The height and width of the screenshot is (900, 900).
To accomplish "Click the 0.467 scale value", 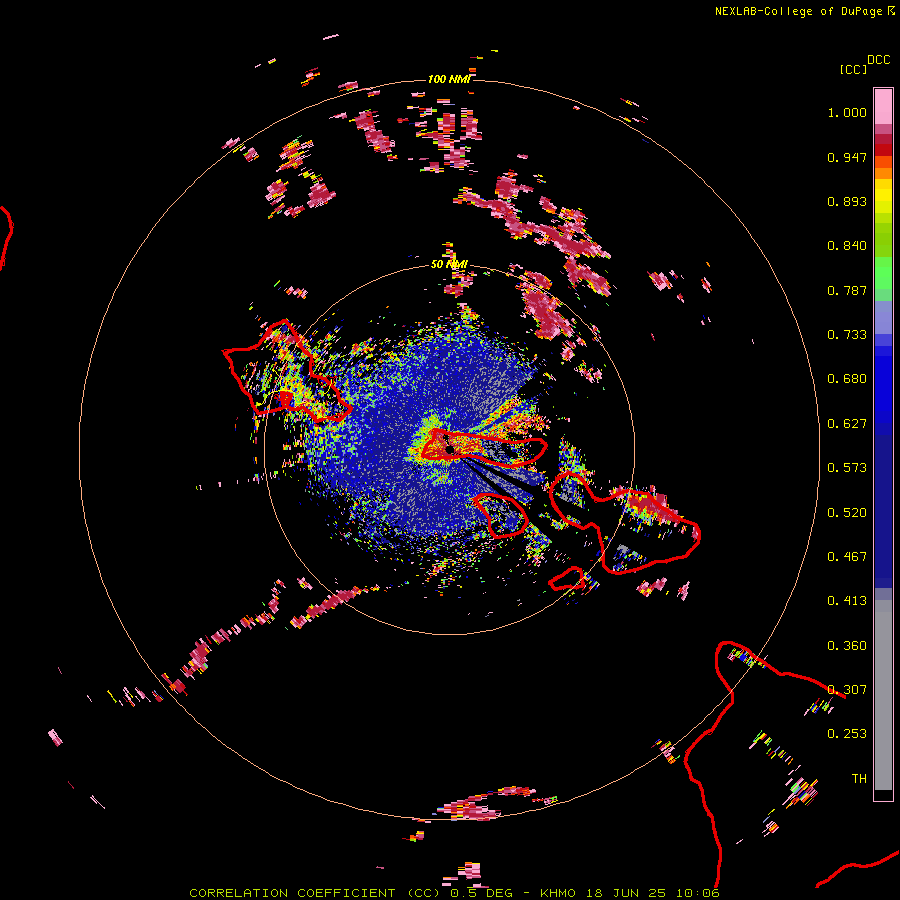I will 847,557.
